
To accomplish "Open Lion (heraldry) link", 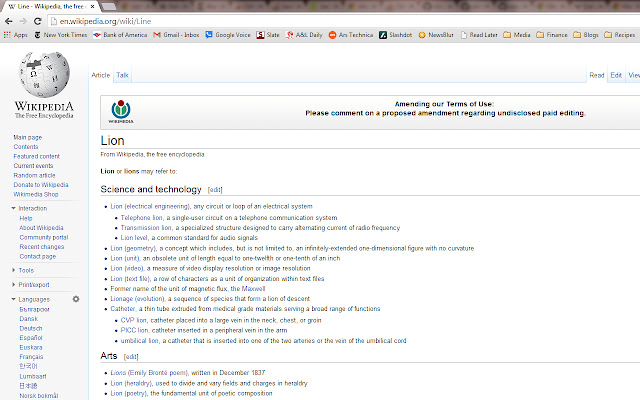I will click(131, 383).
